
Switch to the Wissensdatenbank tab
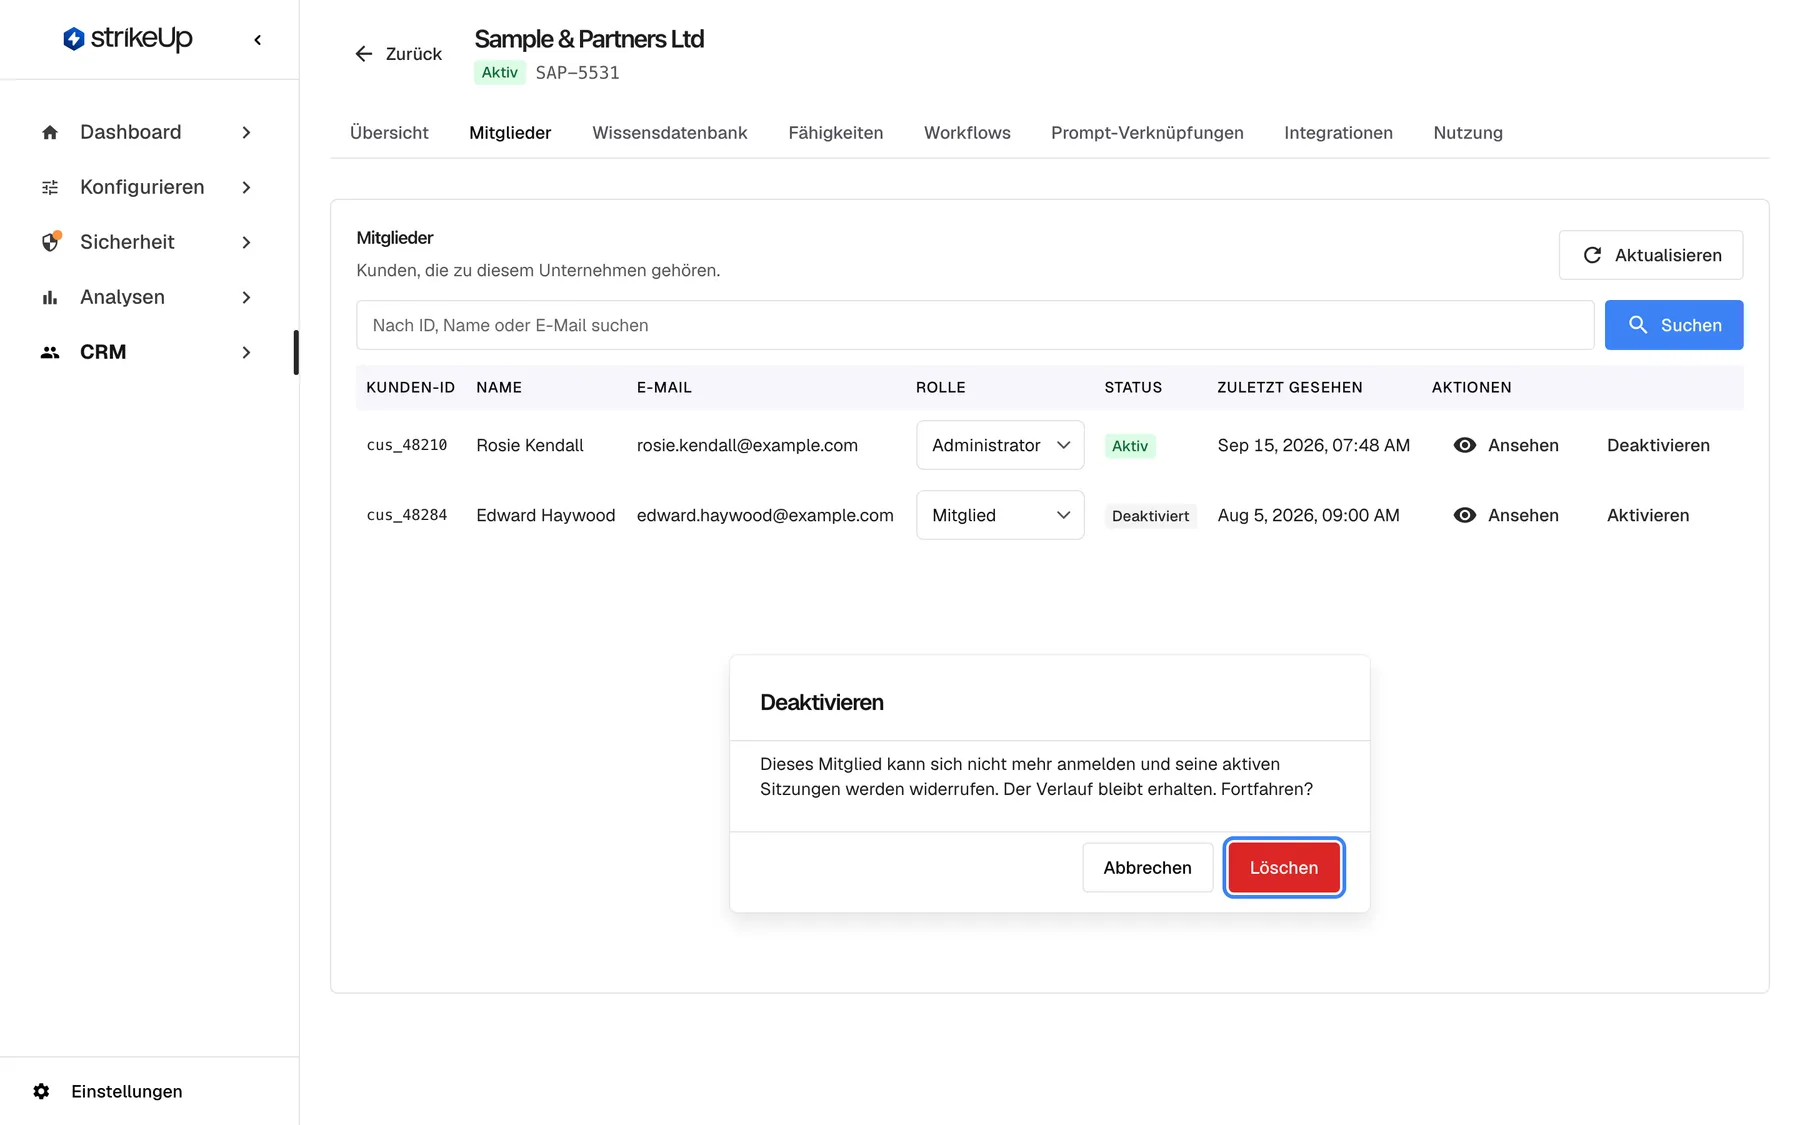click(x=669, y=133)
